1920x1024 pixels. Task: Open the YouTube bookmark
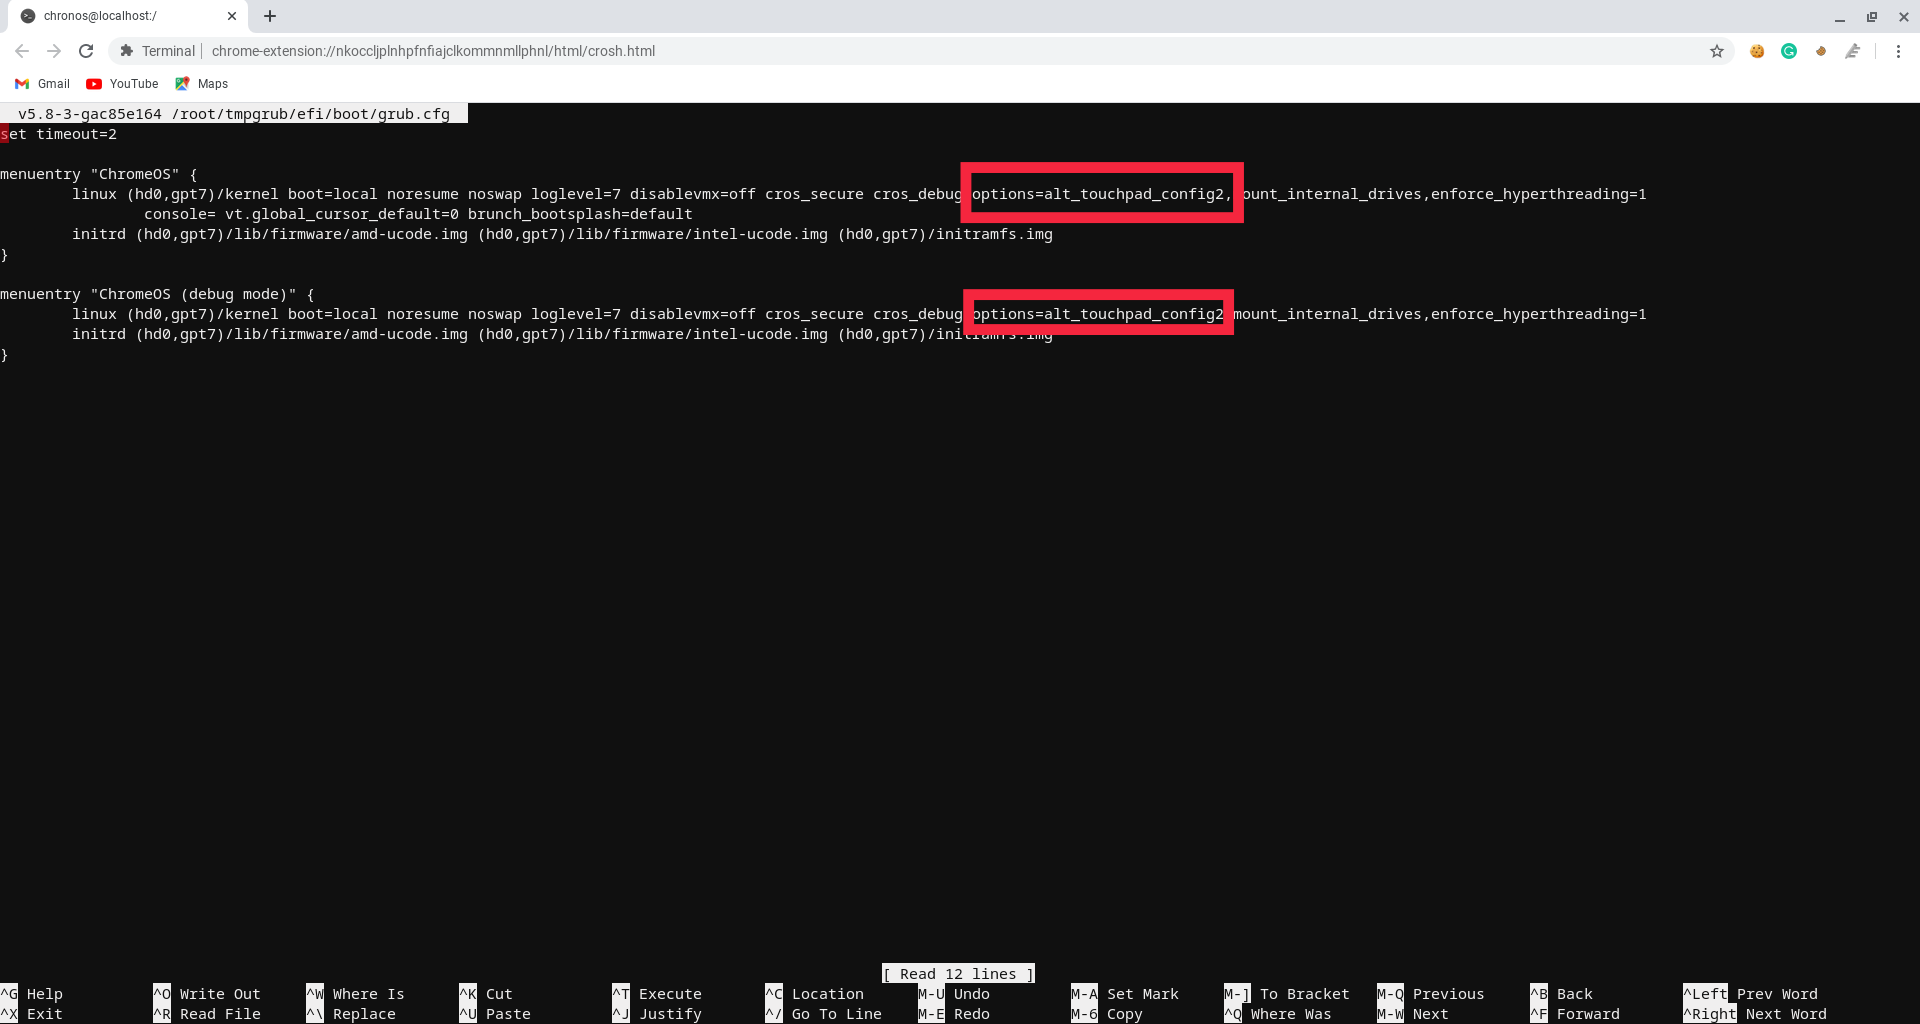(x=122, y=84)
